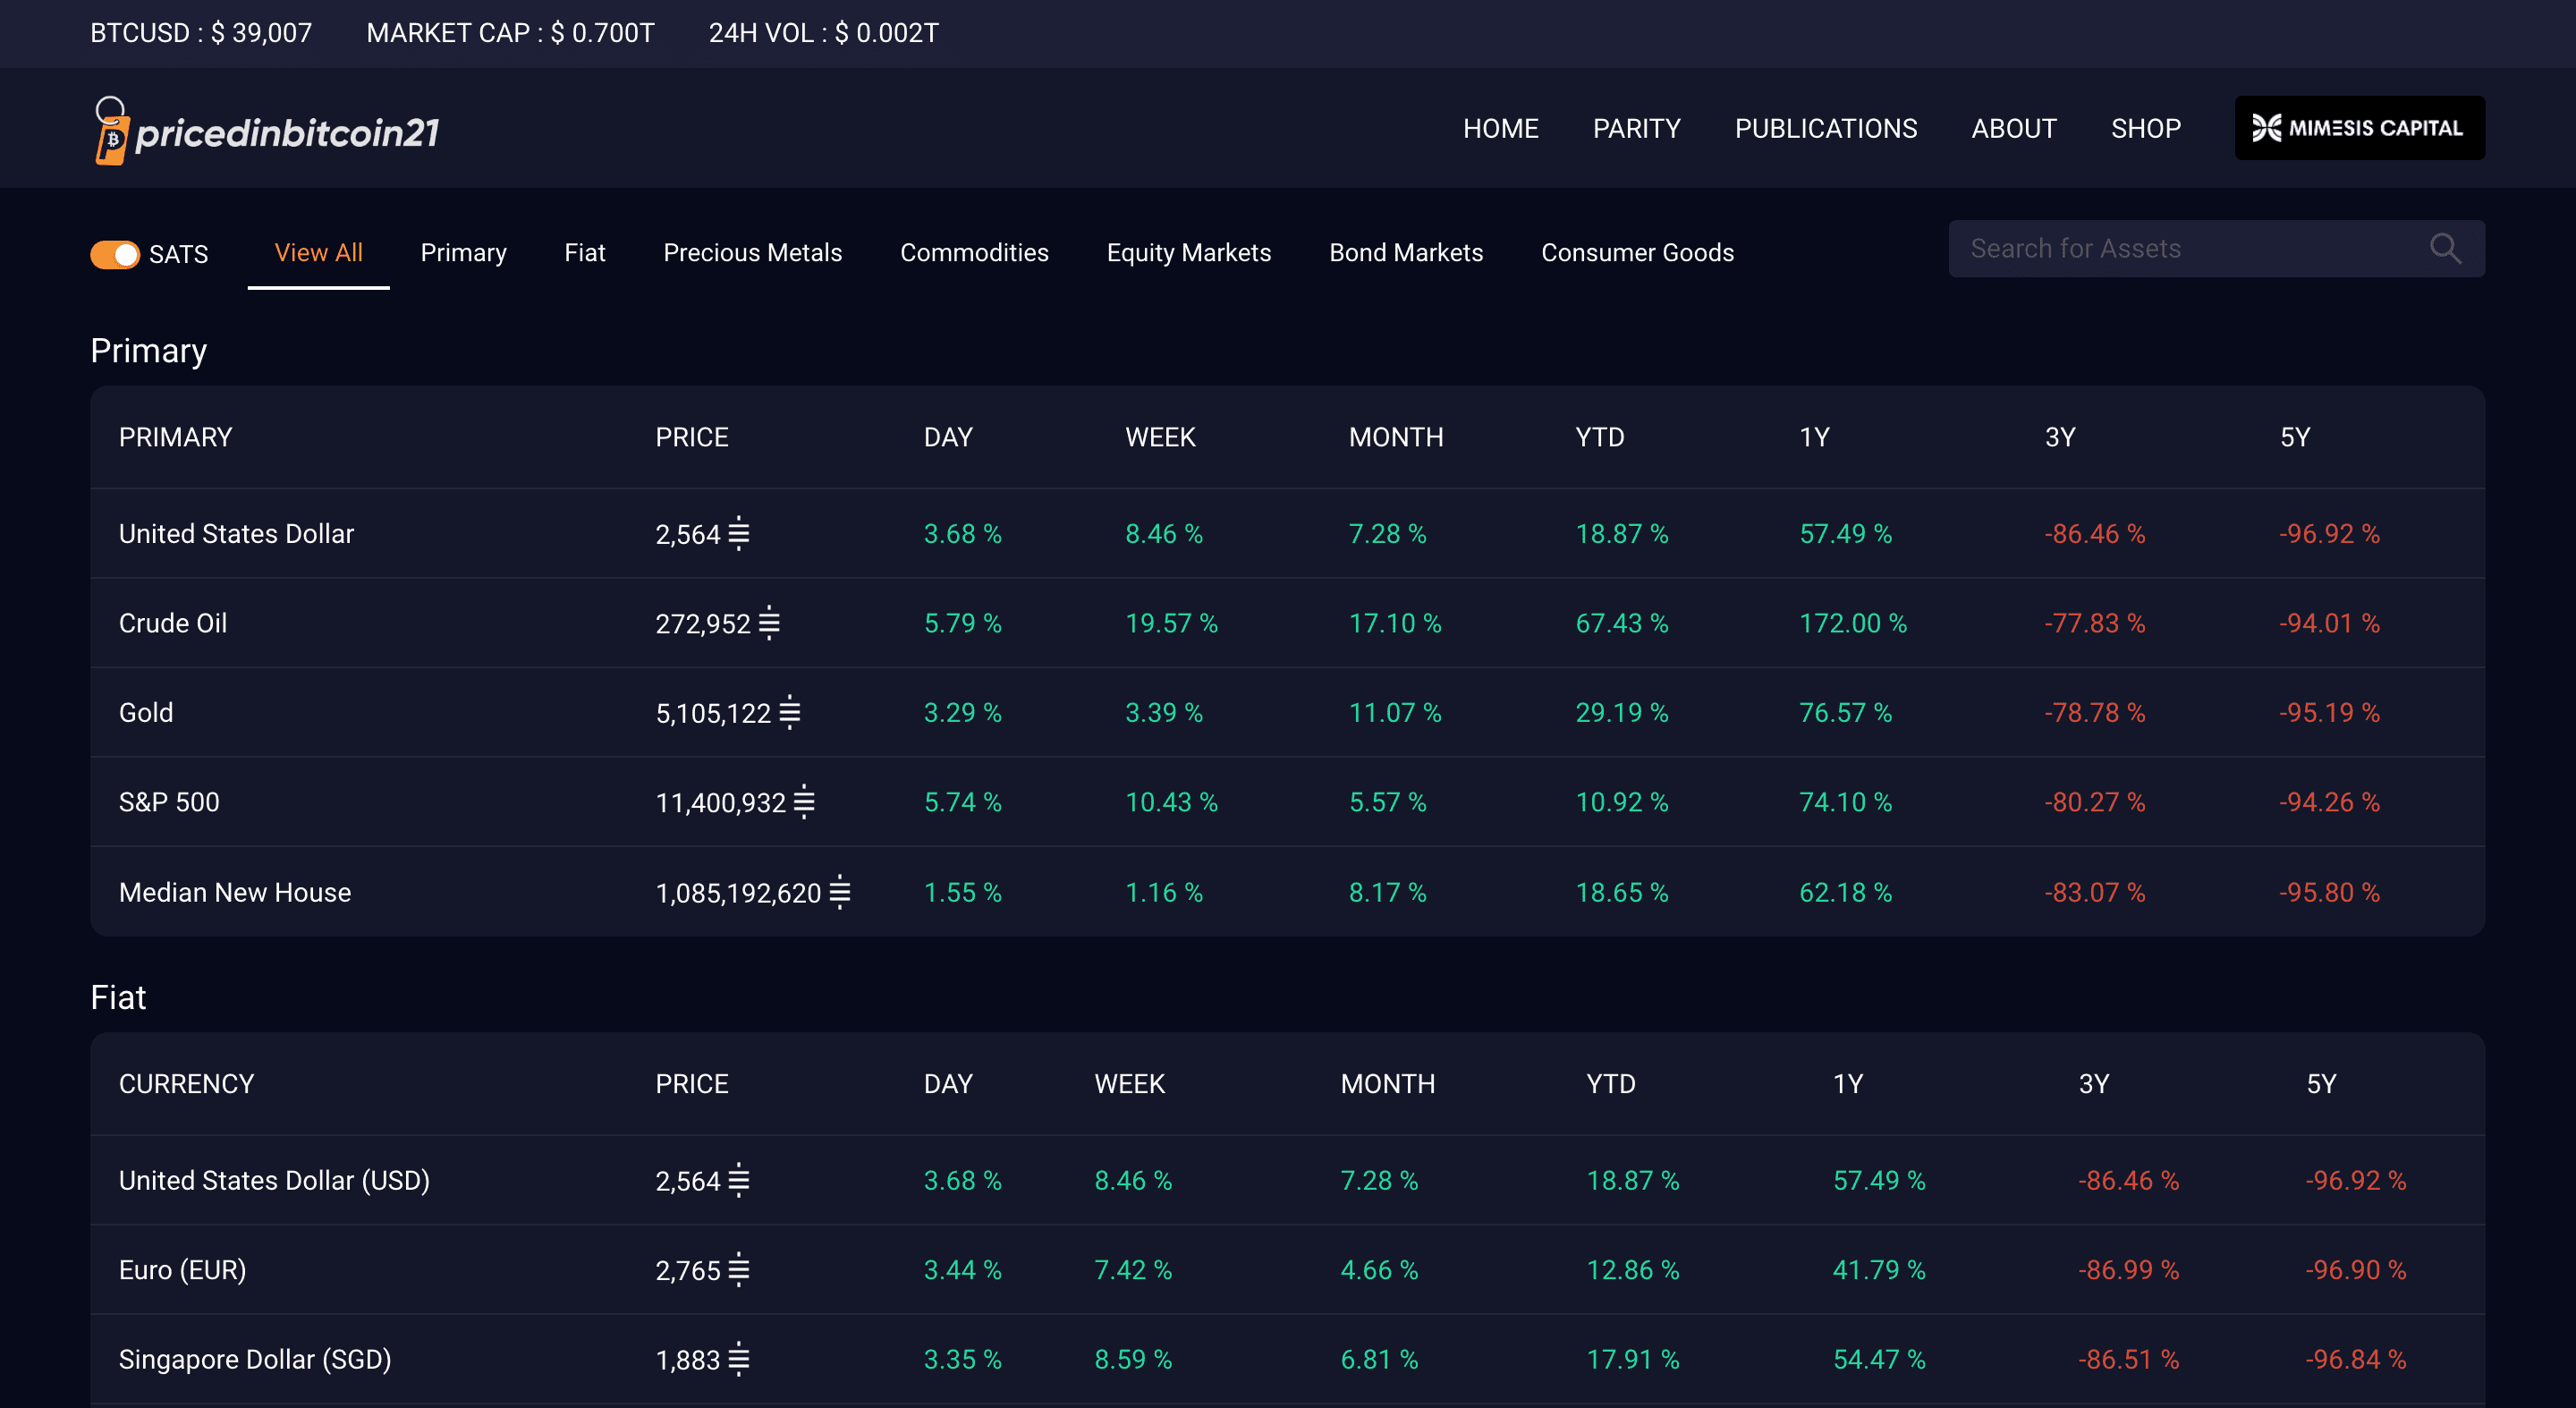2576x1408 pixels.
Task: Toggle the SATS switch
Action: (x=115, y=254)
